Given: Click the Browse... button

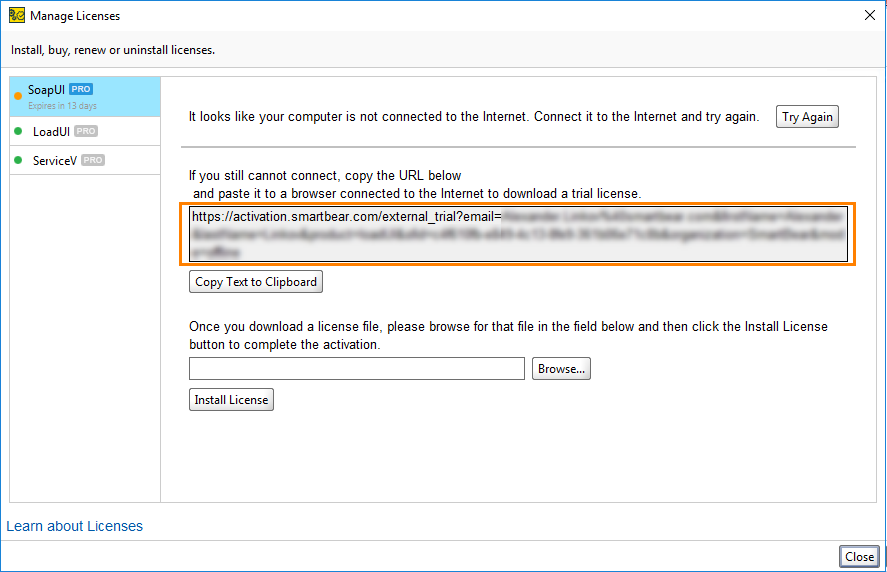Looking at the screenshot, I should pyautogui.click(x=561, y=369).
